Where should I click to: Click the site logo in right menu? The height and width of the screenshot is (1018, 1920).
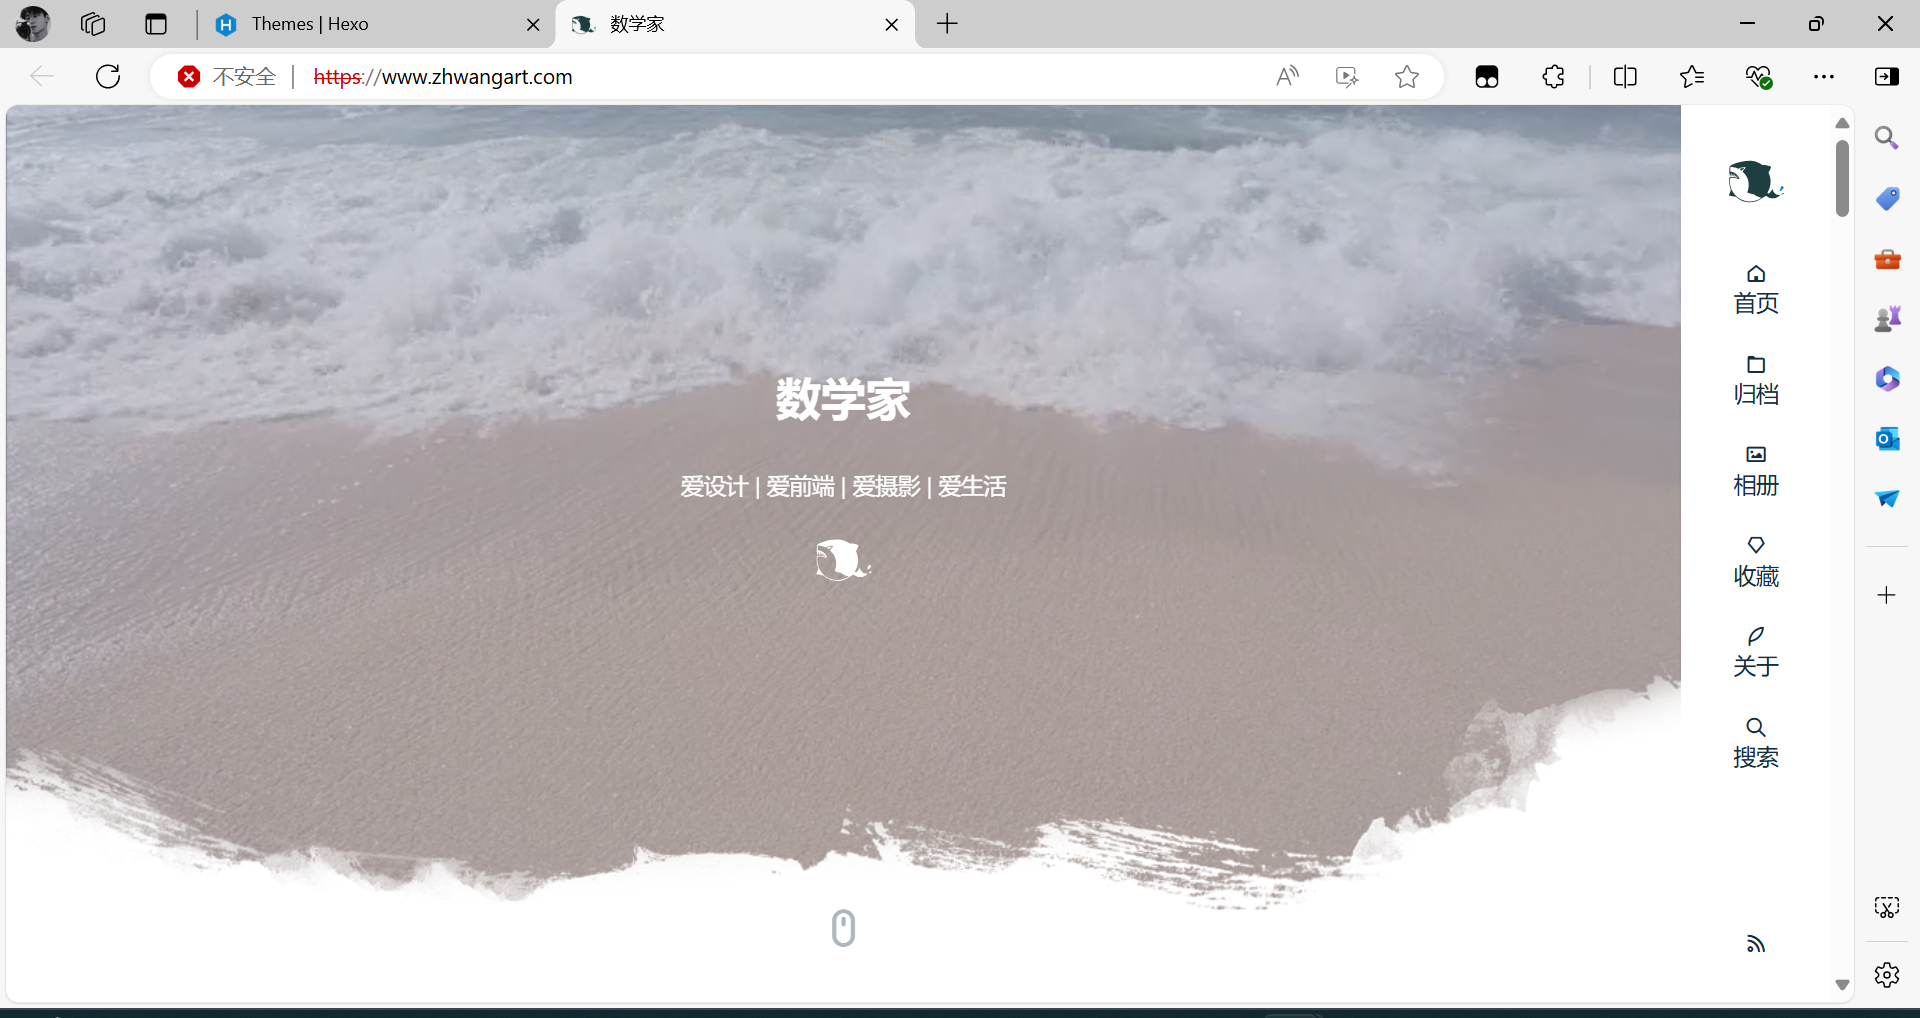1755,181
